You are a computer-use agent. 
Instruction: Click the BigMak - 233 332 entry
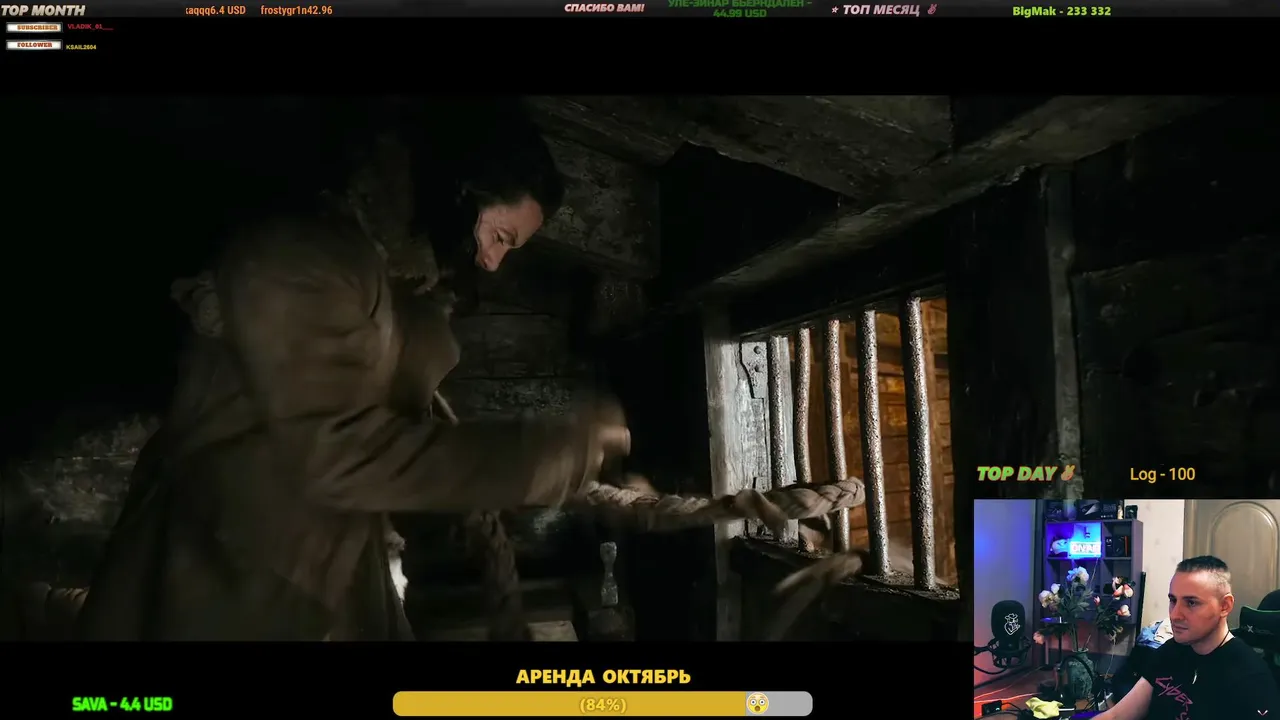(x=1061, y=11)
